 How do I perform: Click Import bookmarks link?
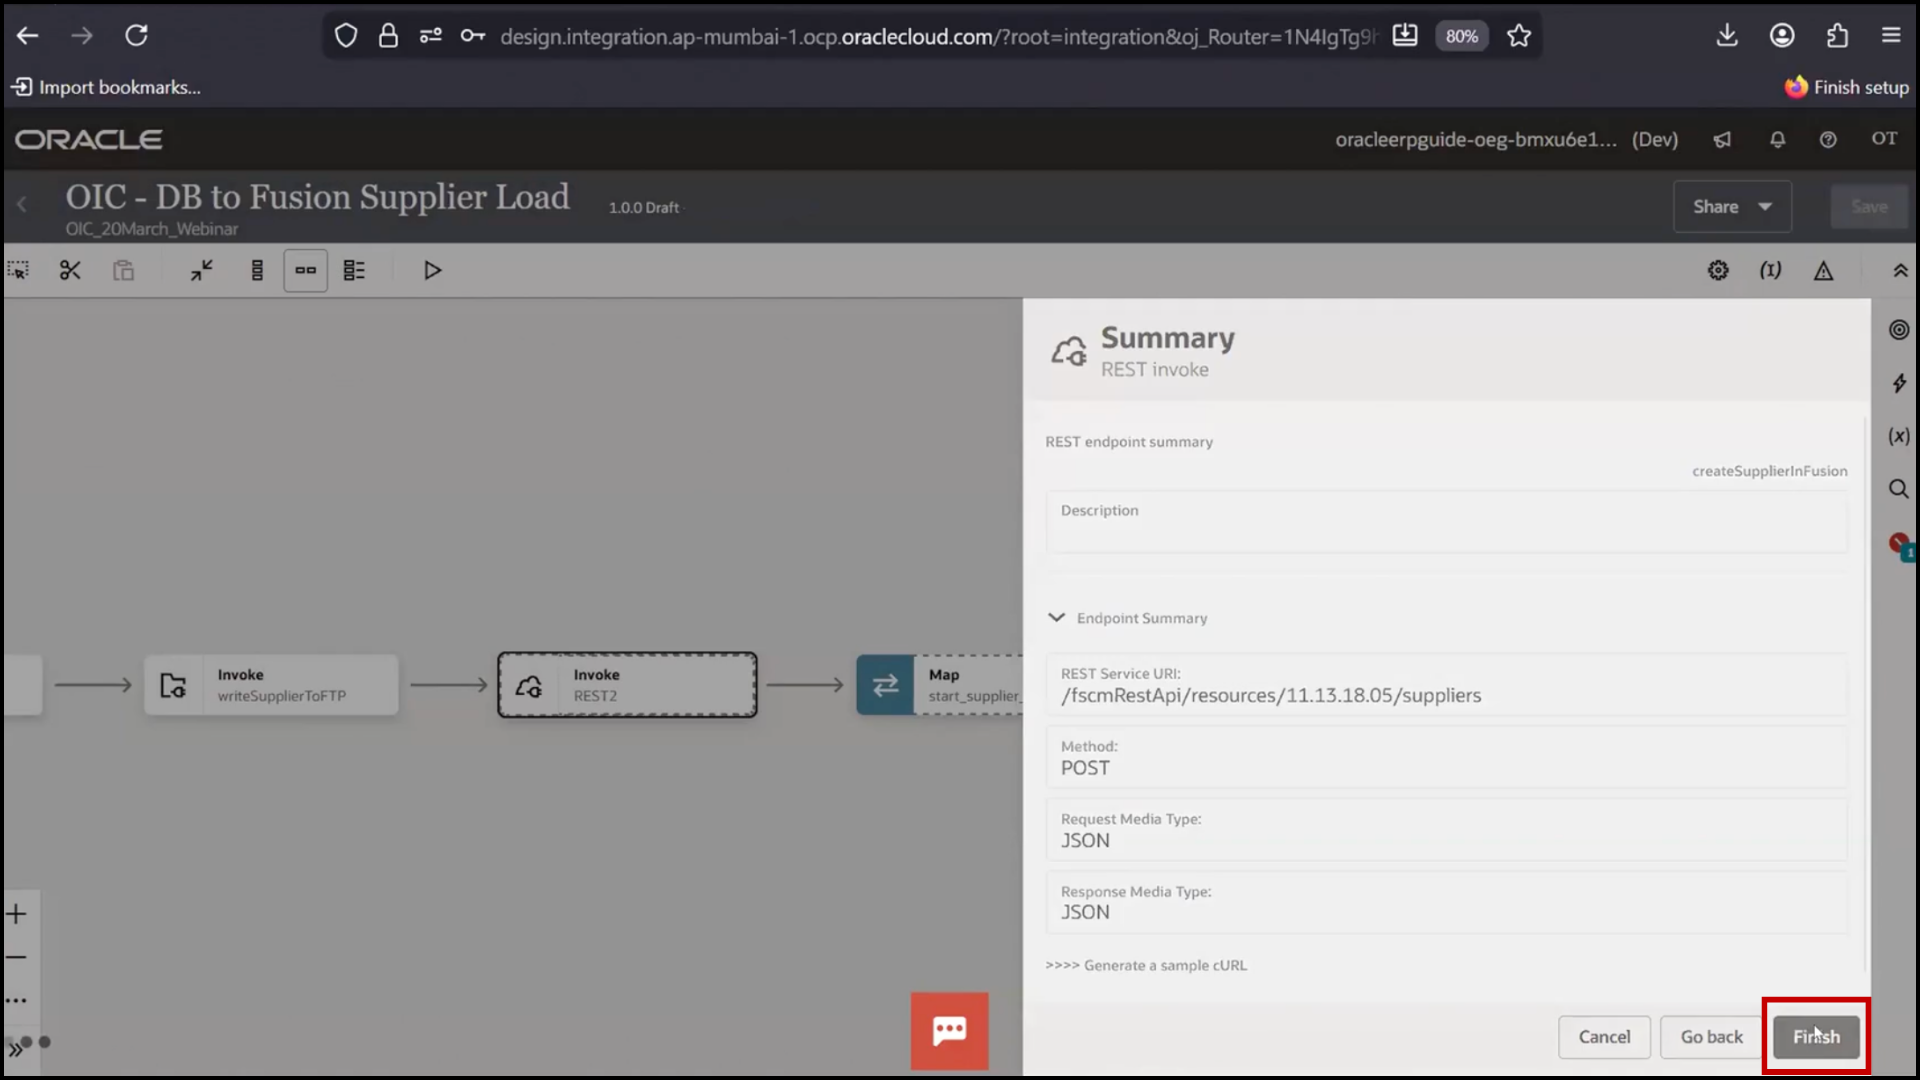click(106, 87)
